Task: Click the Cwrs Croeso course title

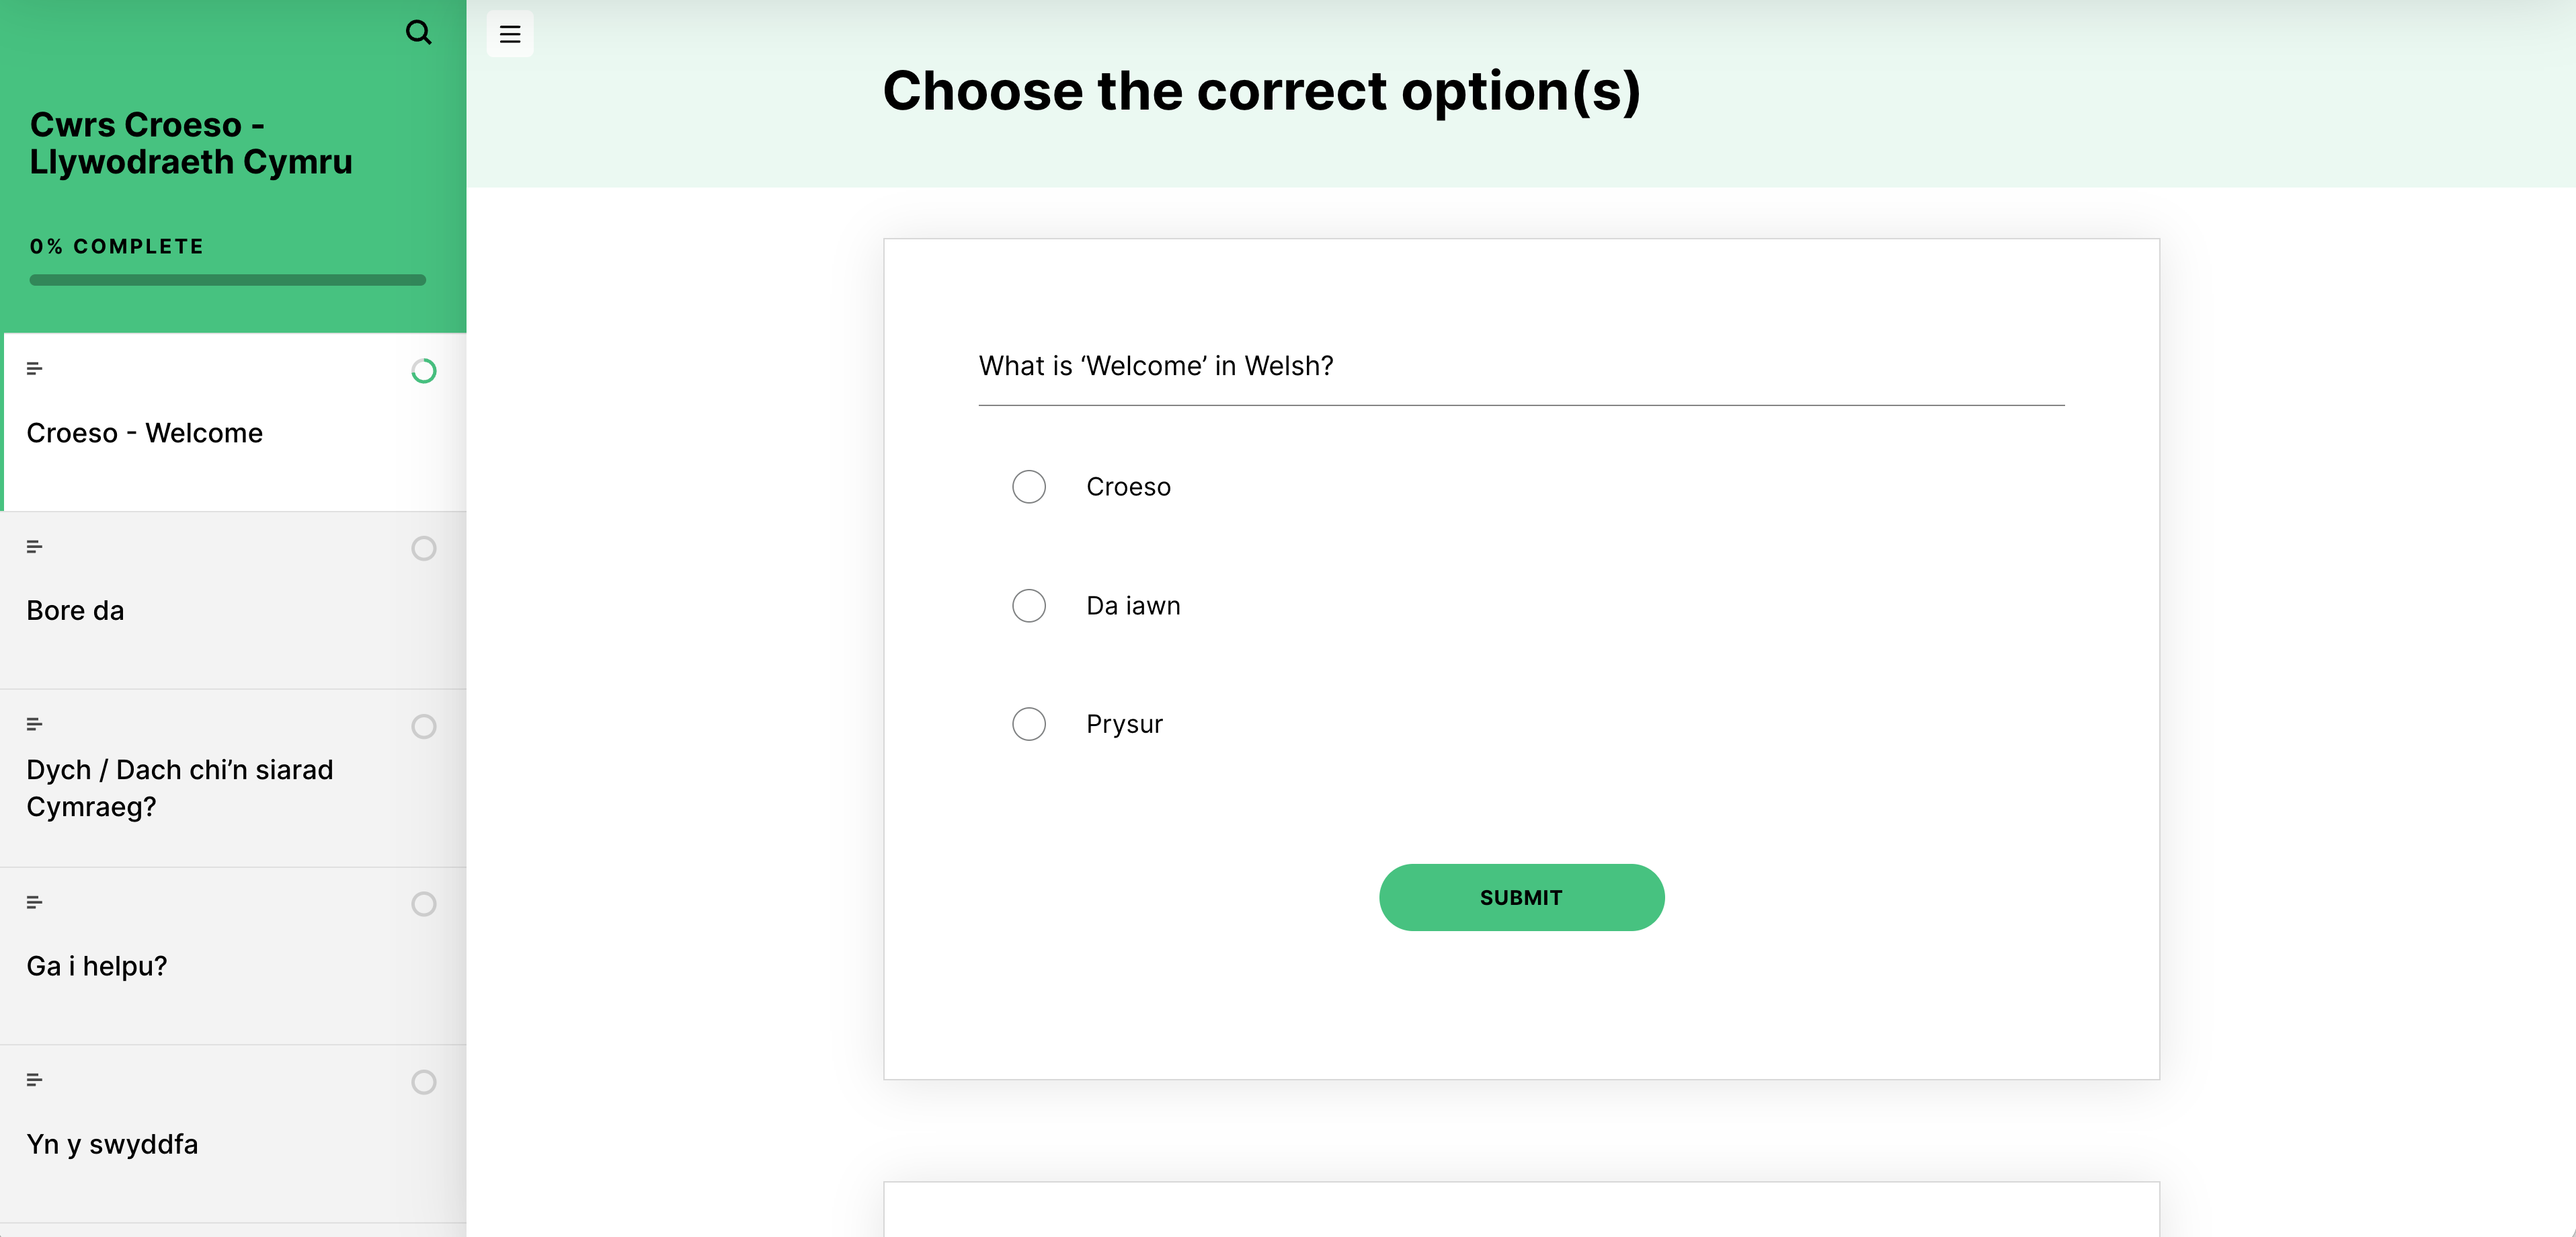Action: click(x=191, y=143)
